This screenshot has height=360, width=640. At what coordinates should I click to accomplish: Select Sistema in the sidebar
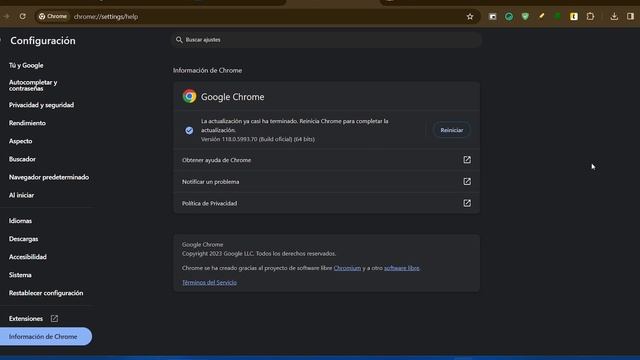coord(20,275)
